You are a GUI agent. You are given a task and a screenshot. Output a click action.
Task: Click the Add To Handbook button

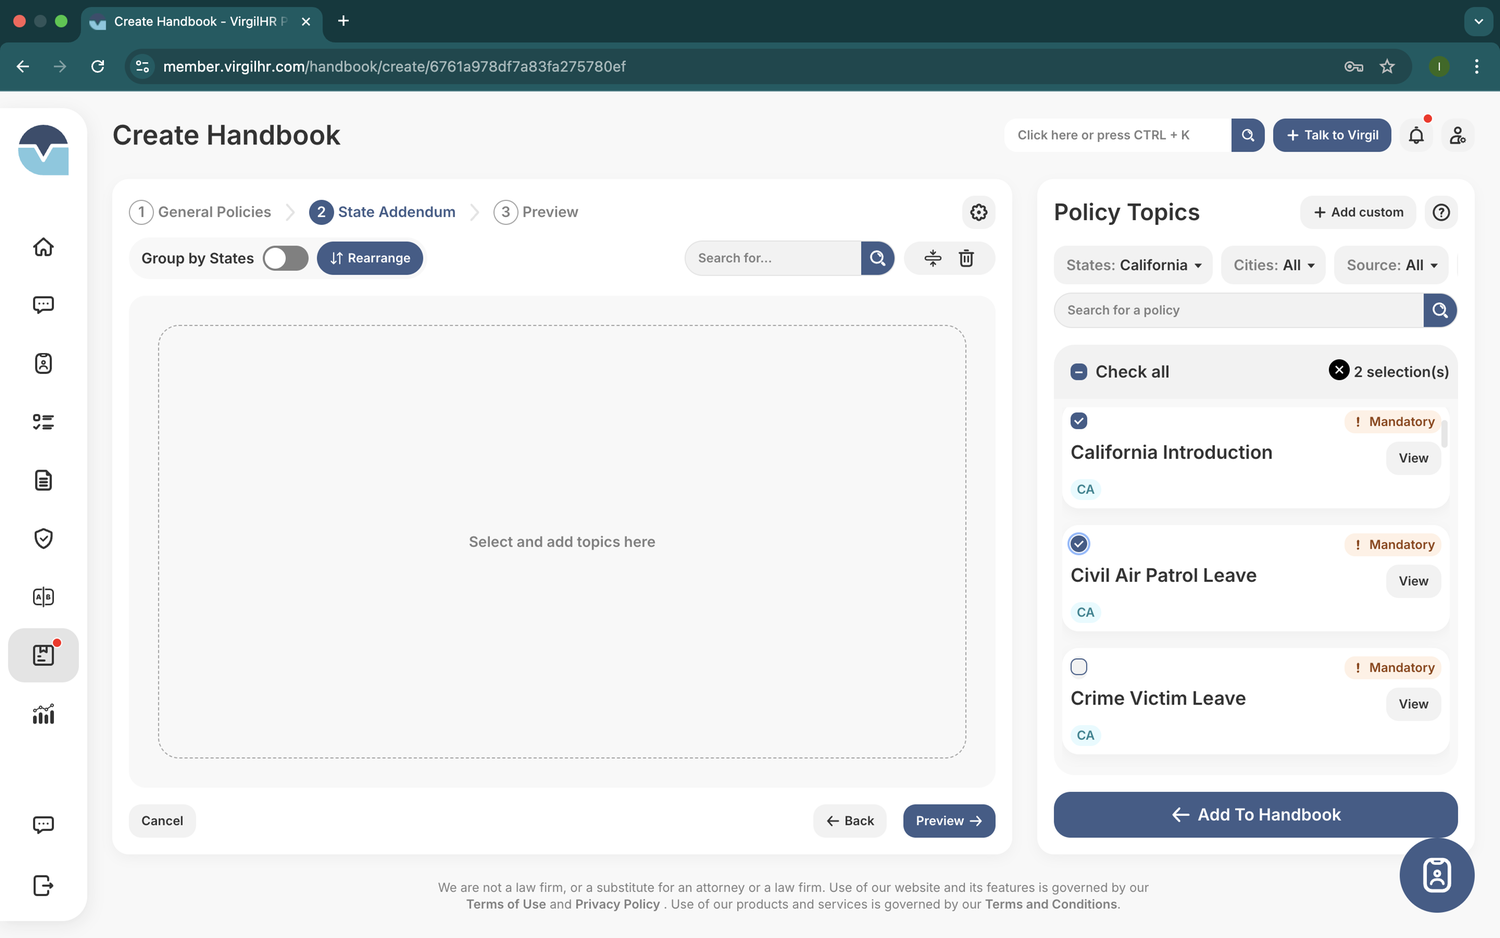(x=1255, y=814)
